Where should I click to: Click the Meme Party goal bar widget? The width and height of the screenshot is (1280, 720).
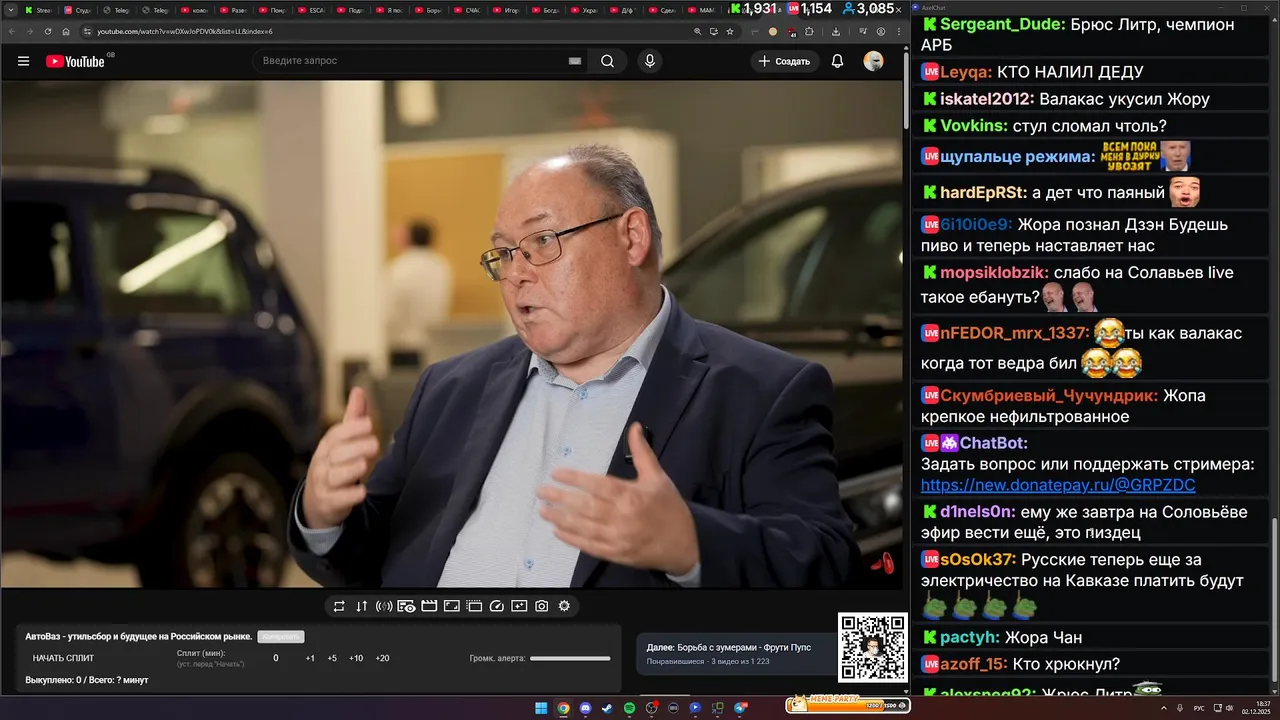point(847,704)
